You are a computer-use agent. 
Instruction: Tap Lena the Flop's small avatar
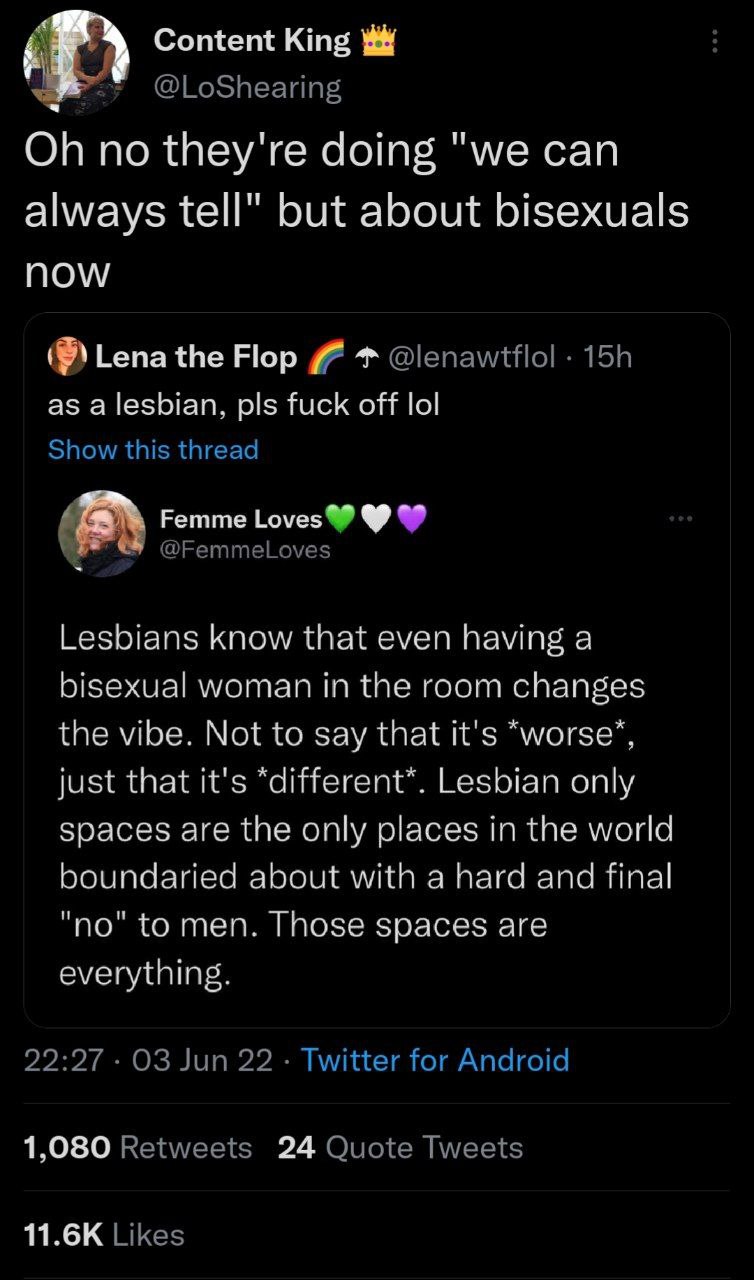(x=68, y=358)
